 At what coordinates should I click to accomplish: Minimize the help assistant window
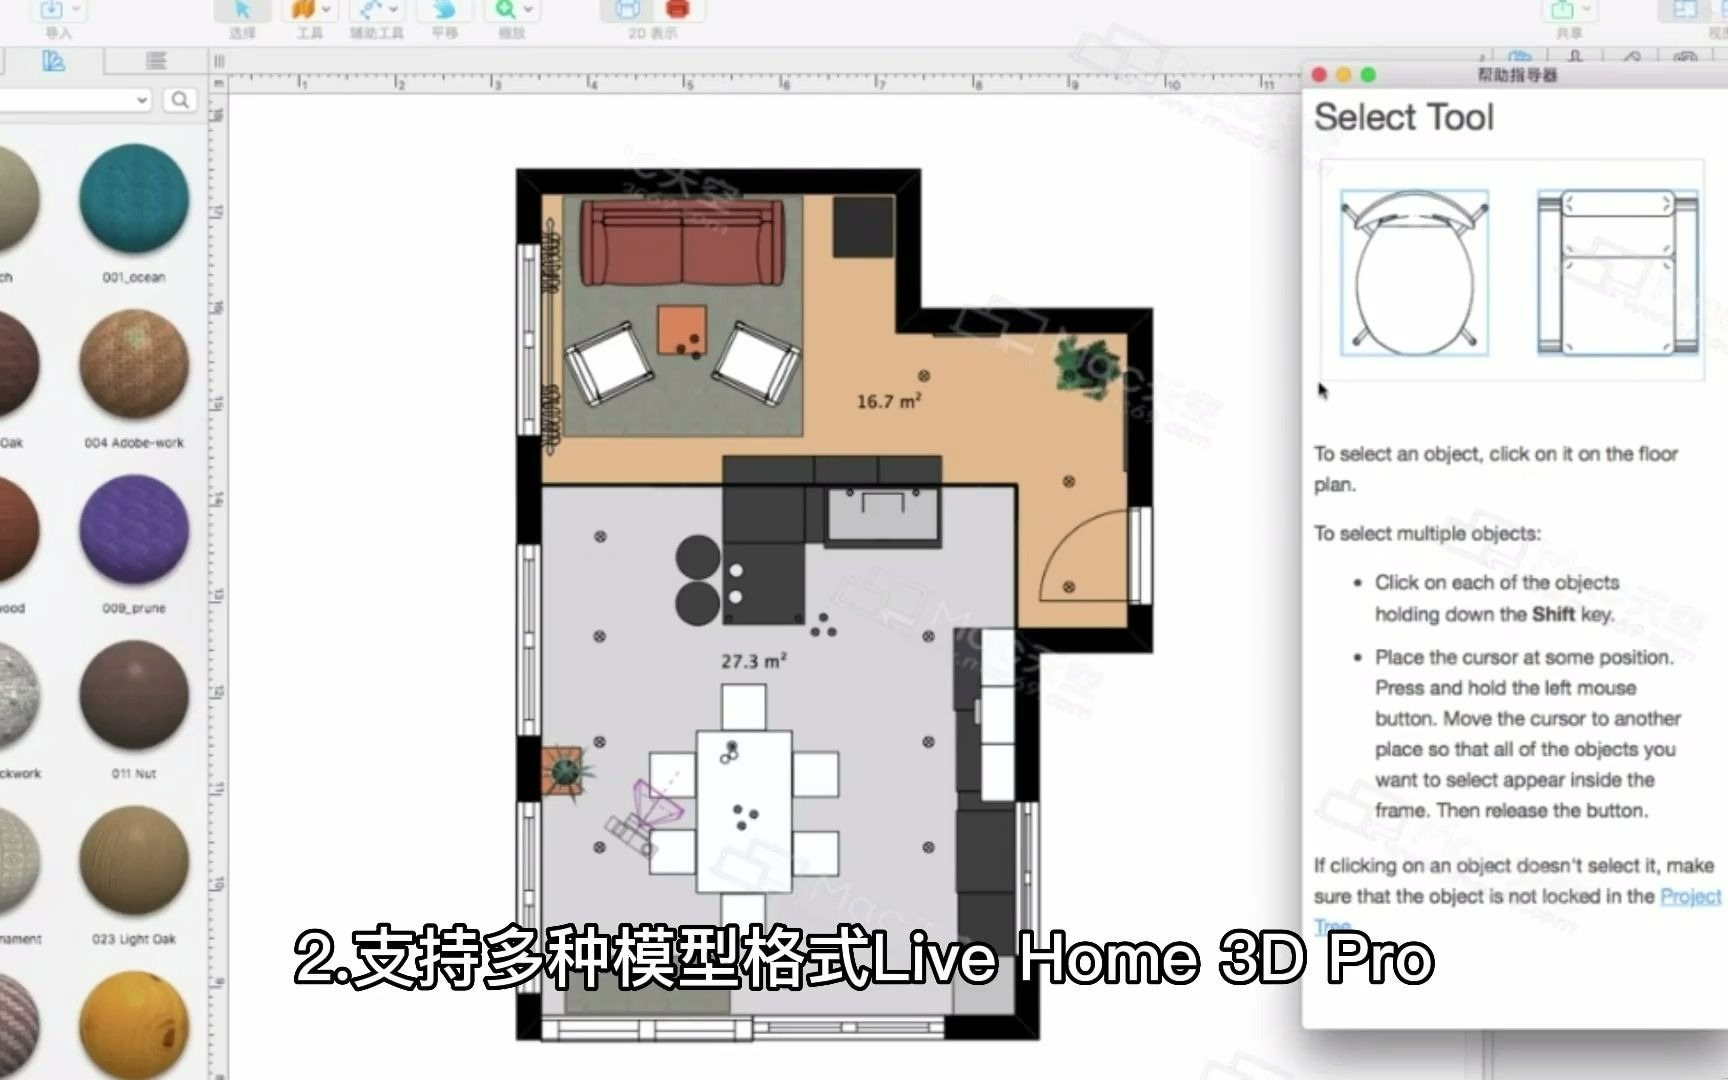coord(1344,75)
